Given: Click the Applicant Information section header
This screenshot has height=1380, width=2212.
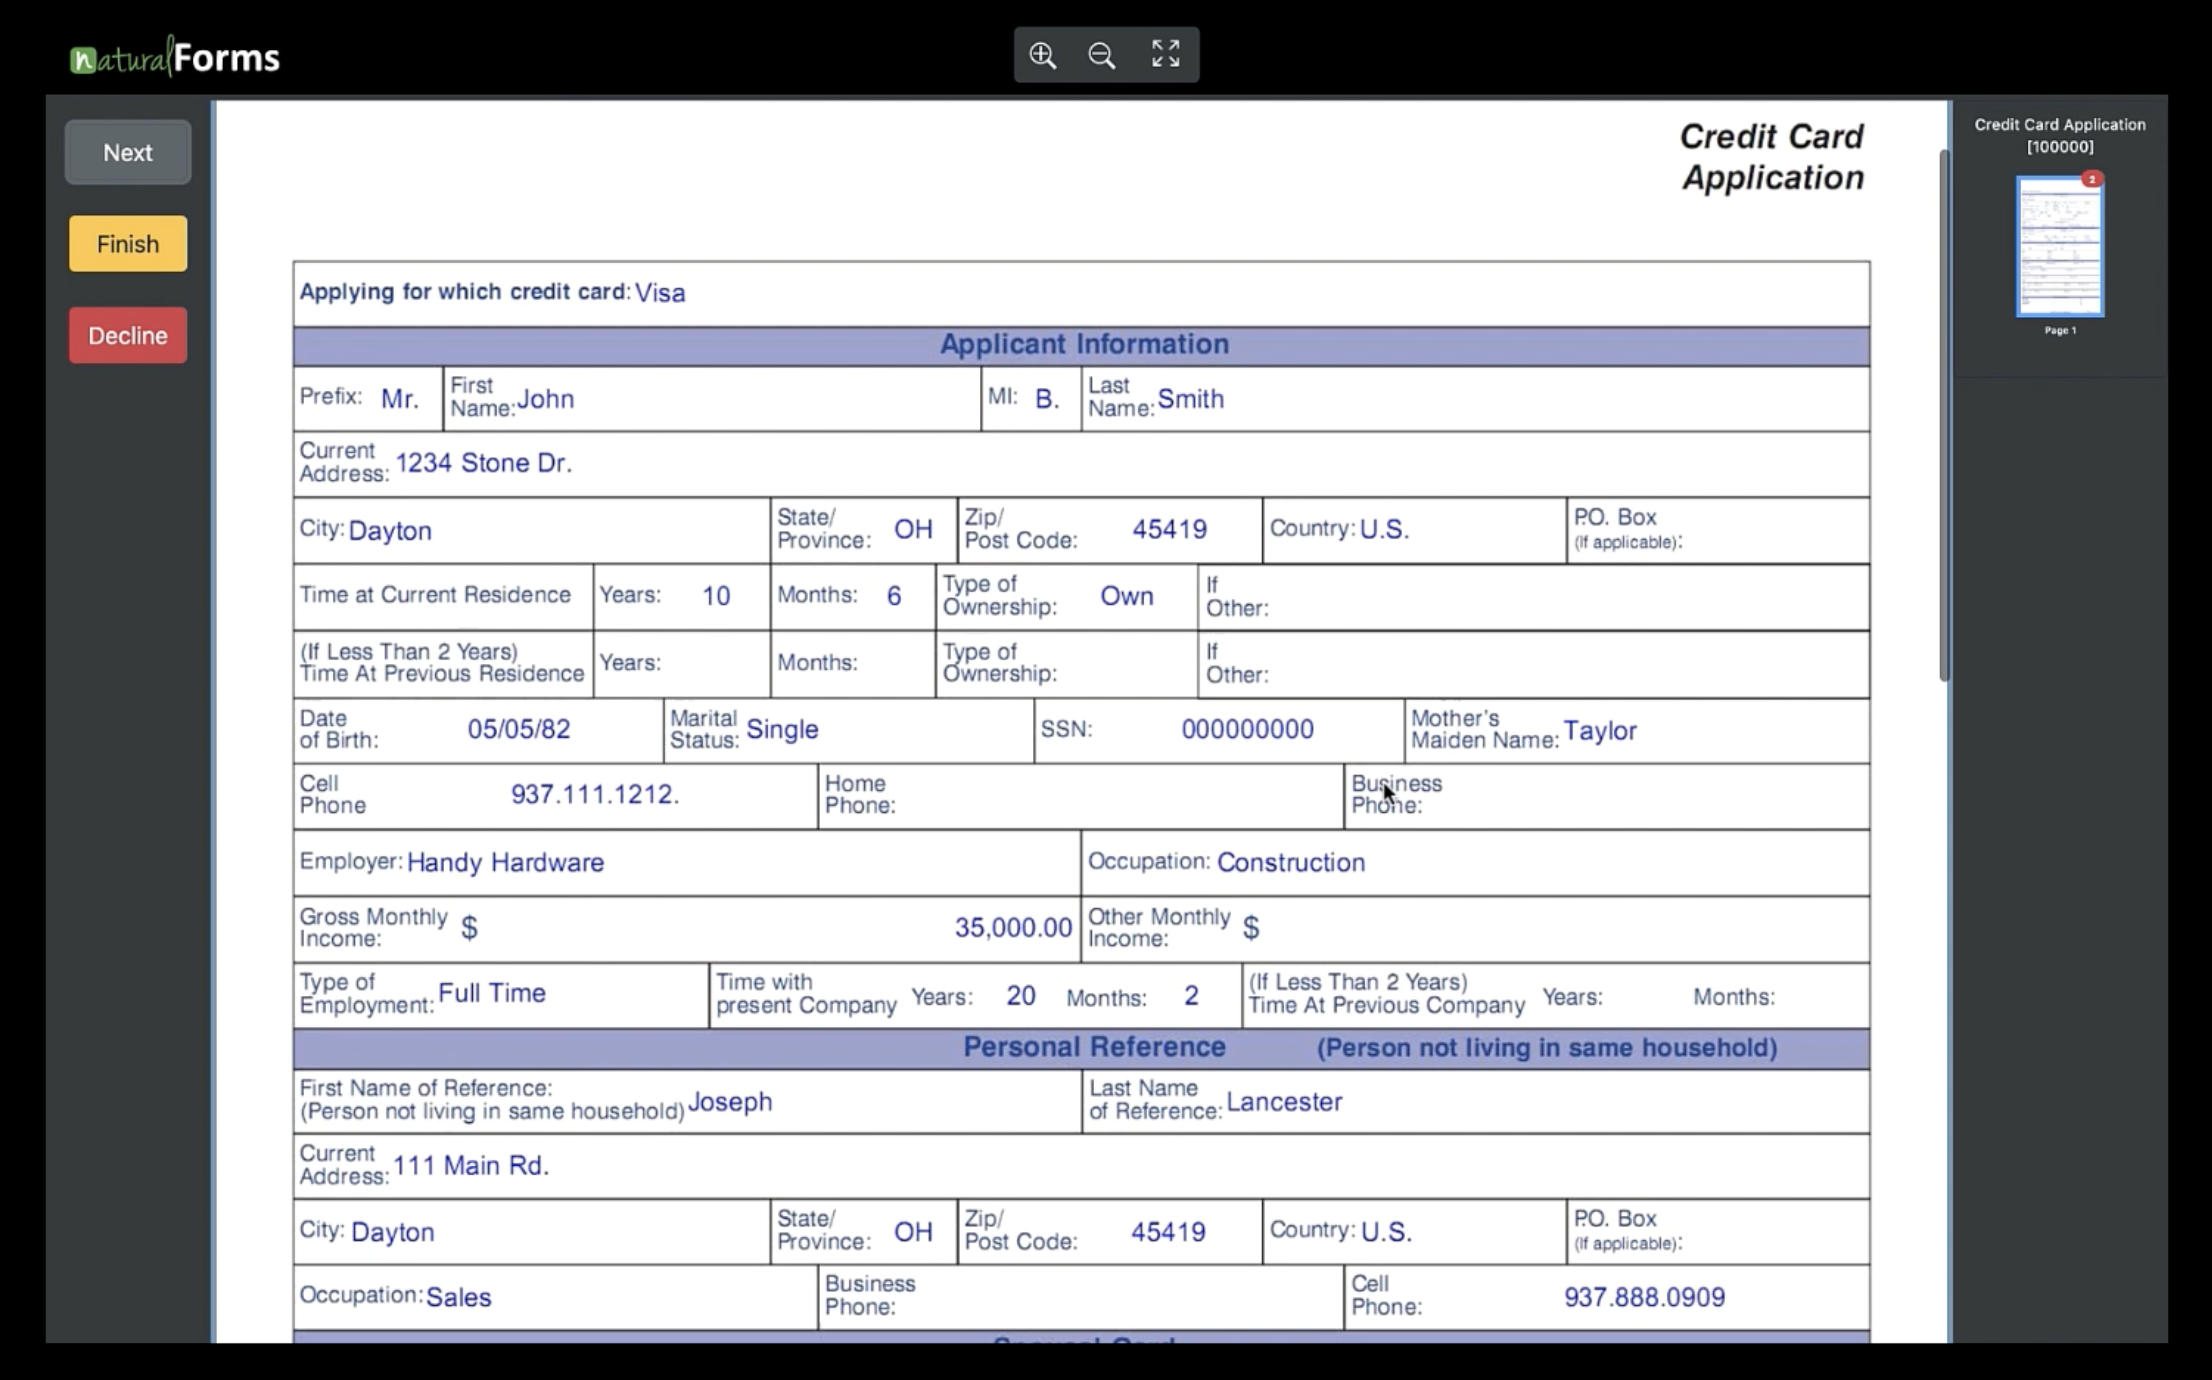Looking at the screenshot, I should [1082, 345].
